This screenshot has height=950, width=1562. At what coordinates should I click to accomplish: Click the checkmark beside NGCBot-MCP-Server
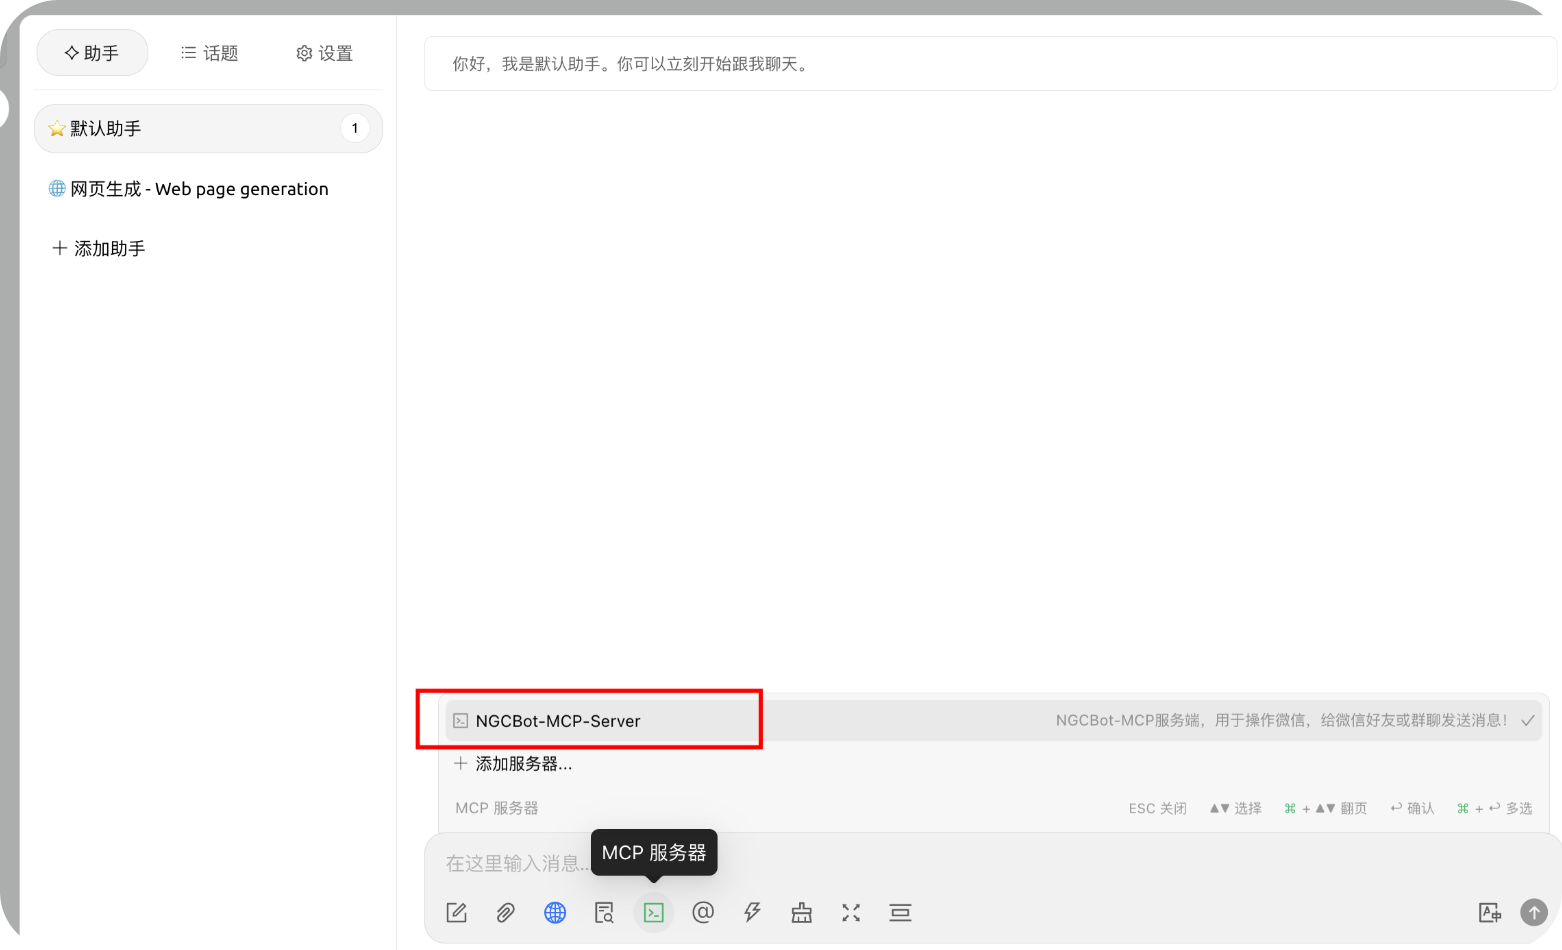(x=1528, y=721)
